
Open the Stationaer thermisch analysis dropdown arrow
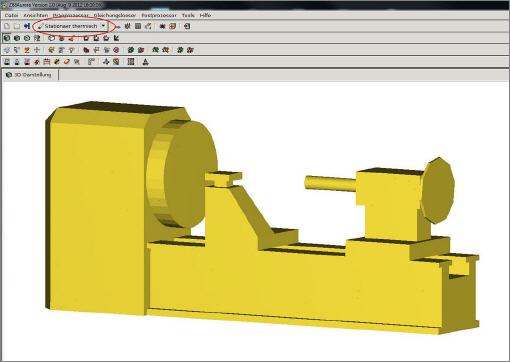(103, 26)
